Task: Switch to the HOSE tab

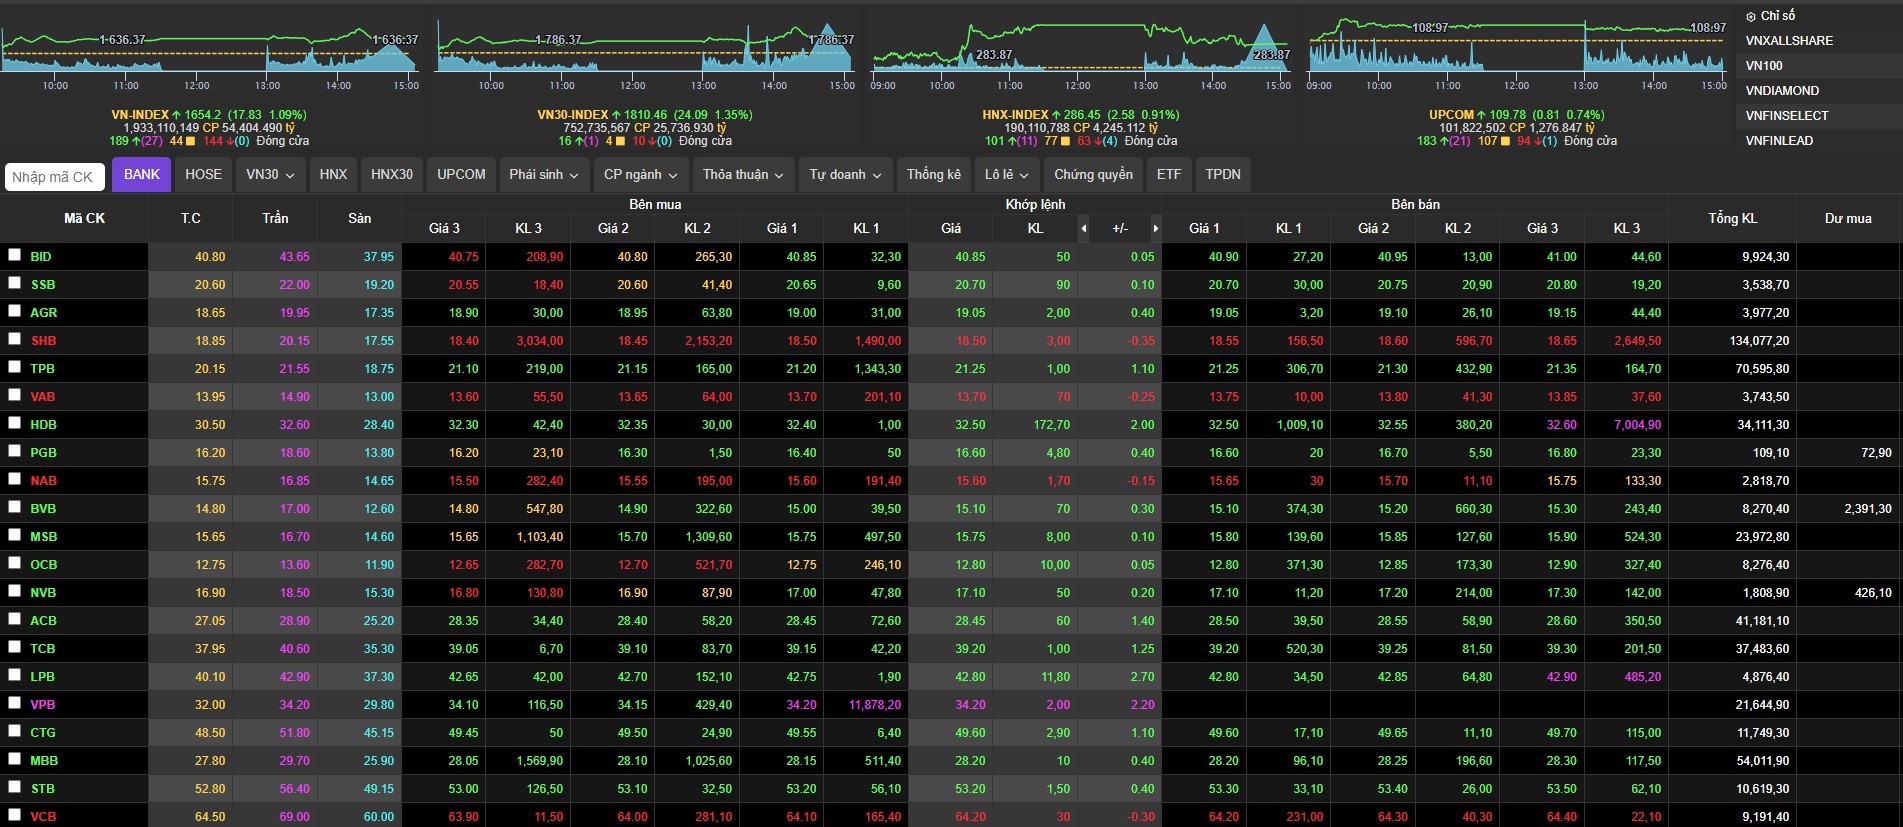Action: pyautogui.click(x=204, y=174)
